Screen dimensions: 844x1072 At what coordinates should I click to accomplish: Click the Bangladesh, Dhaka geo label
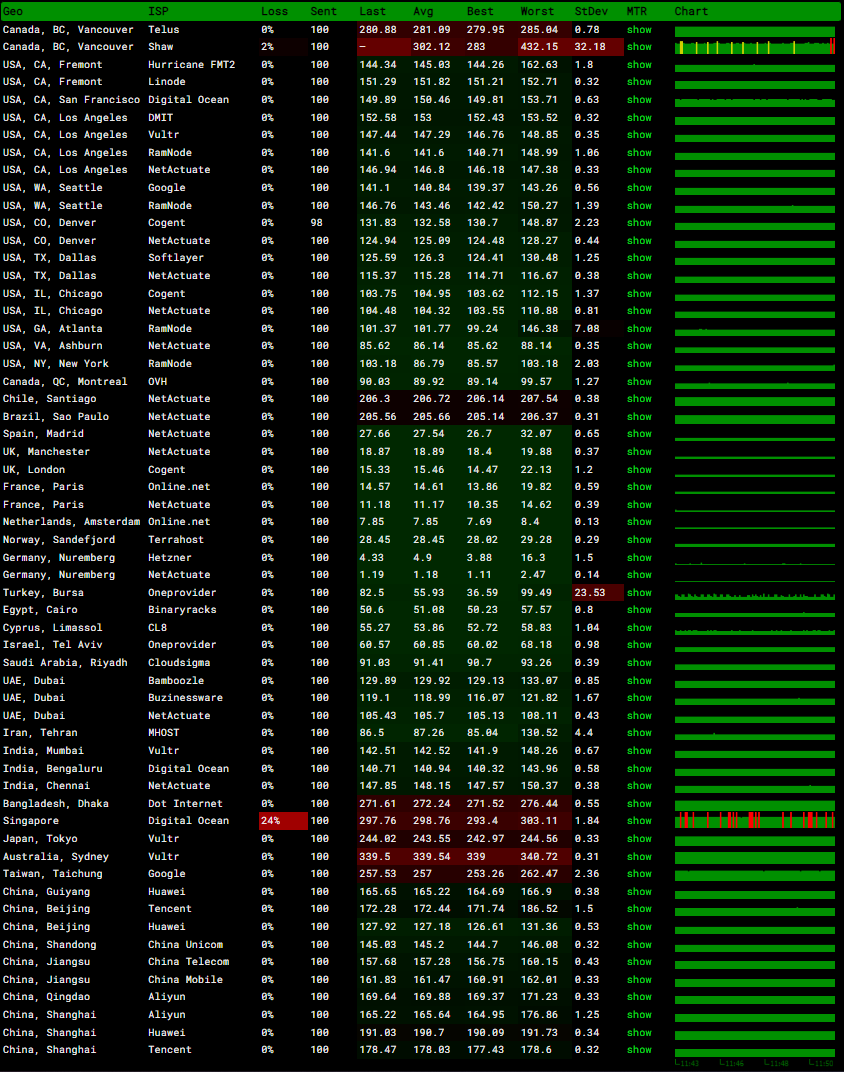pos(56,803)
